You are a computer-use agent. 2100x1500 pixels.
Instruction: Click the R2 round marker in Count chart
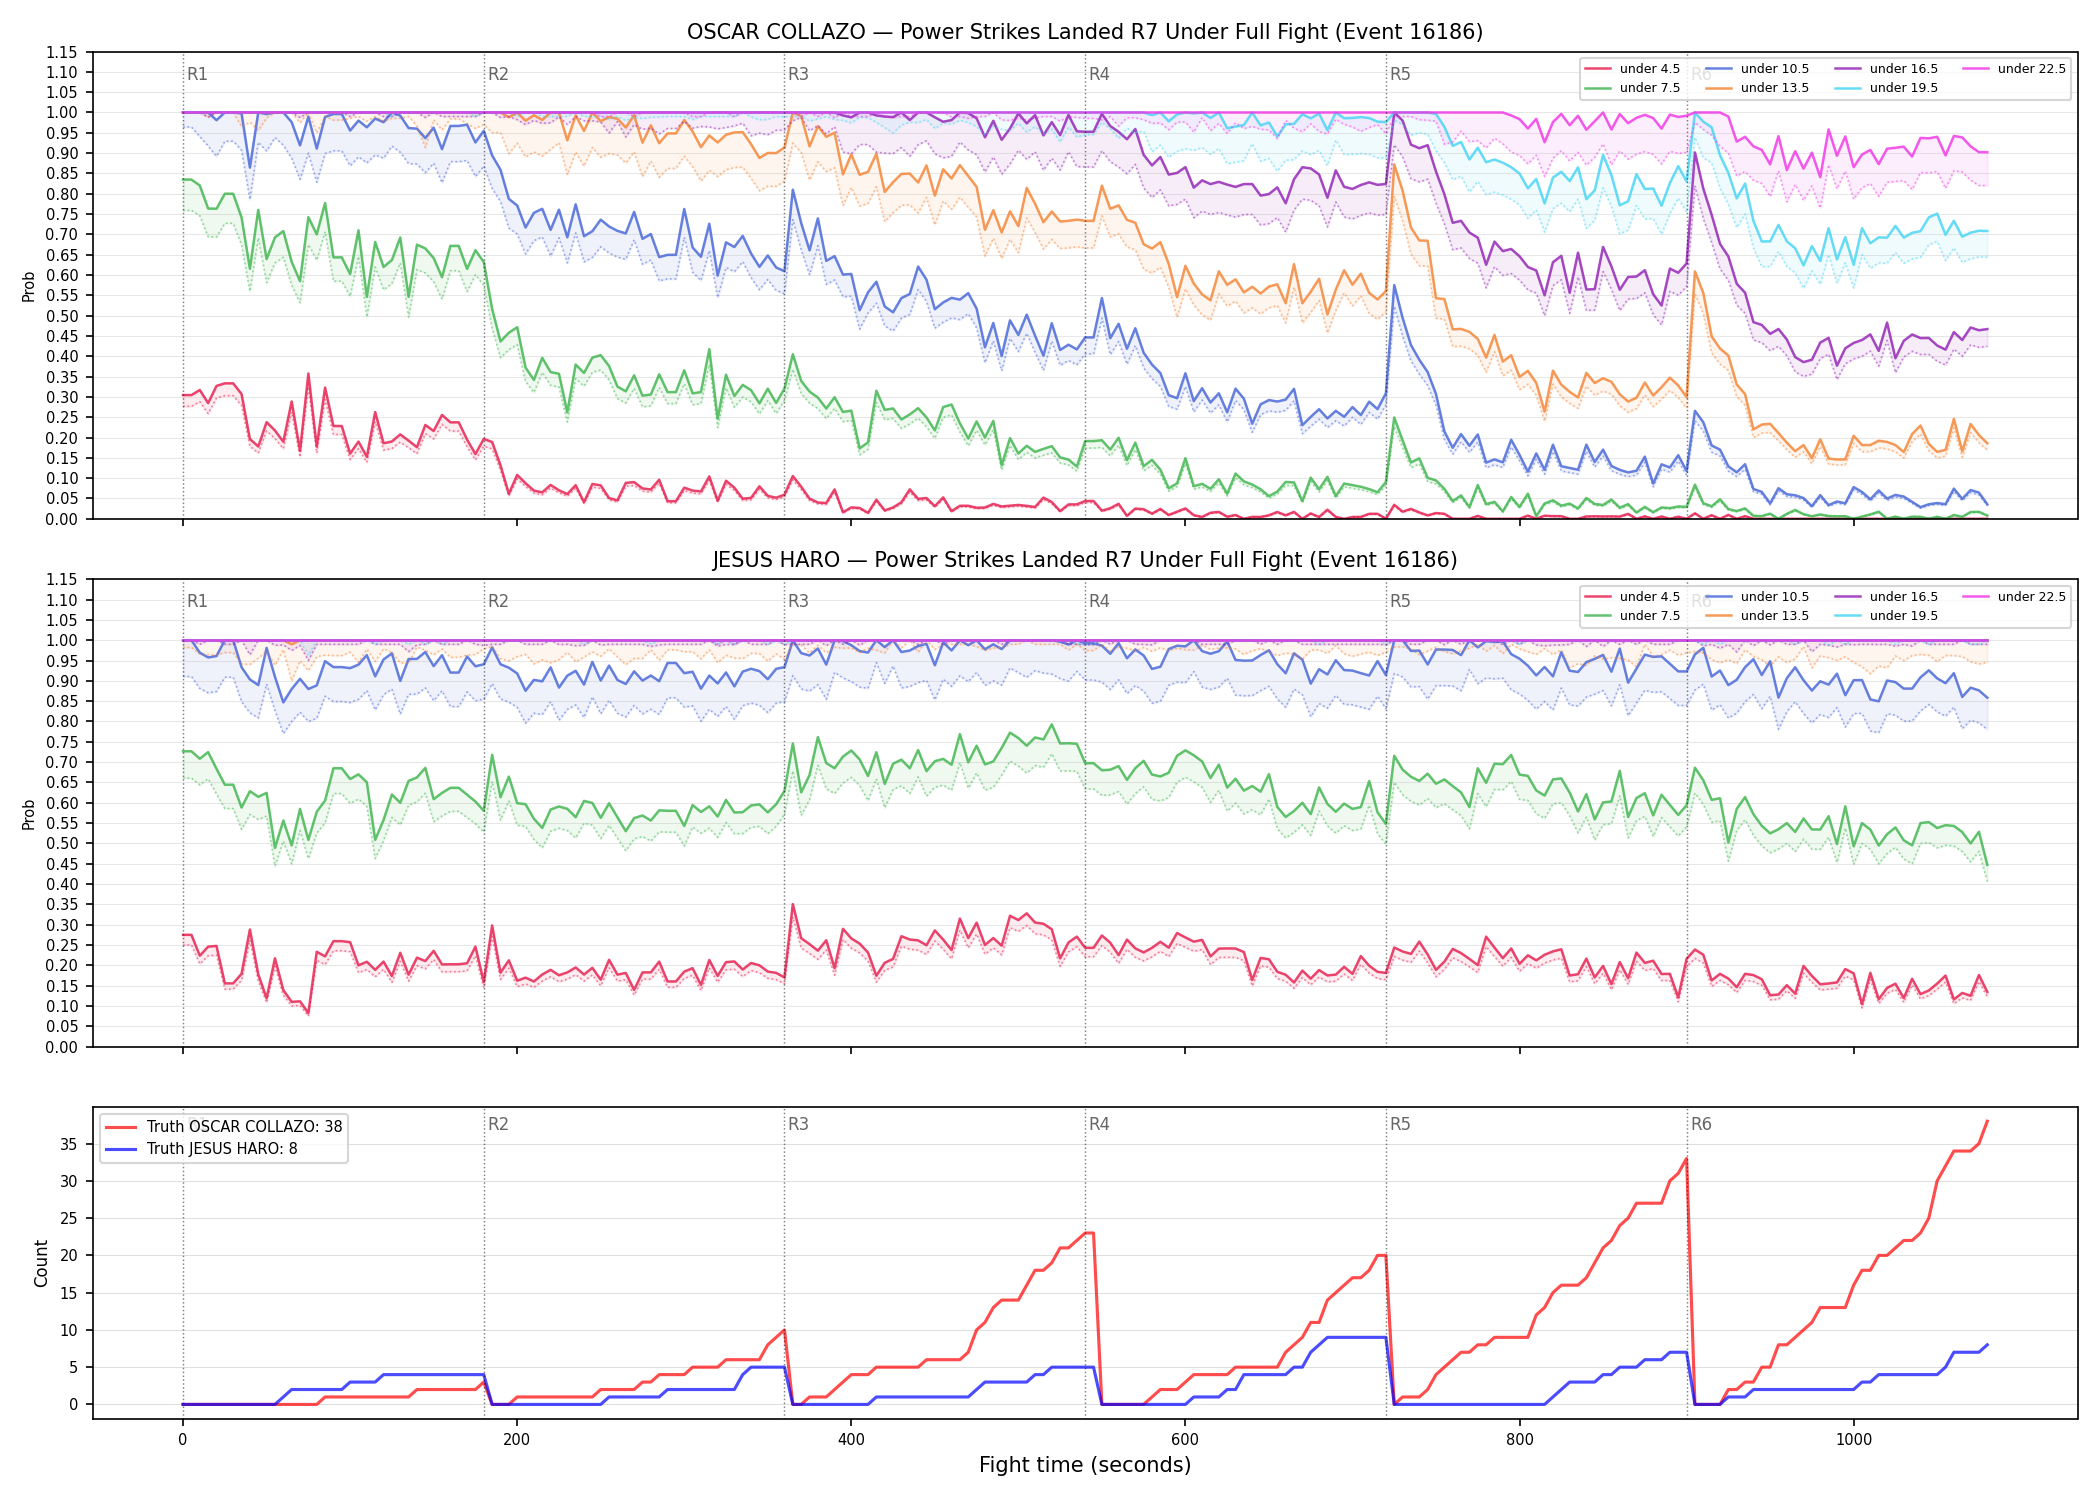498,1124
